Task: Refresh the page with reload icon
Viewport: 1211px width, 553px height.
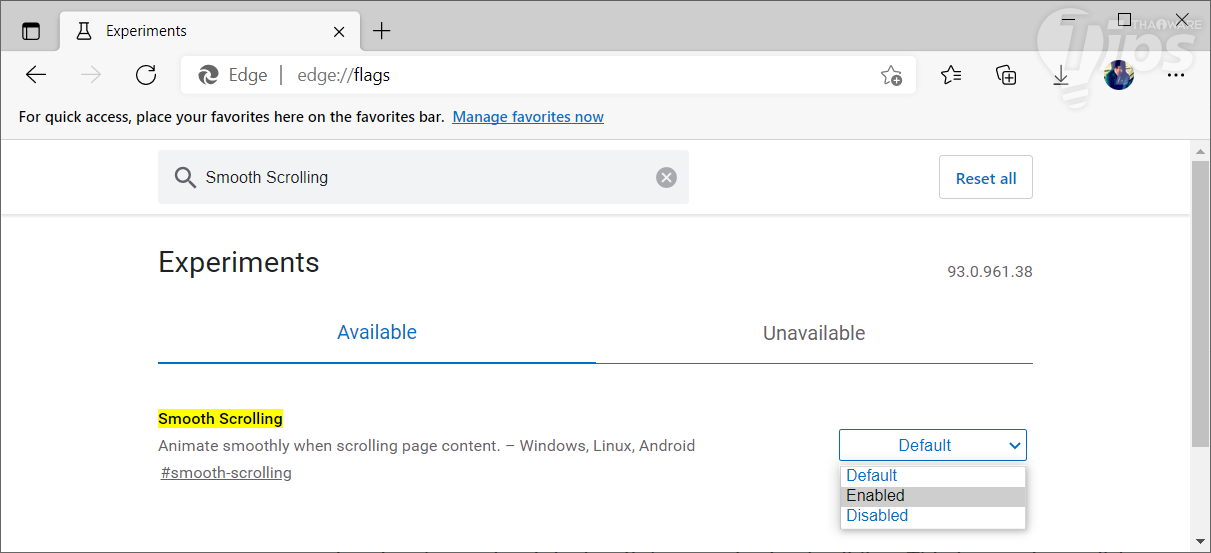Action: tap(146, 75)
